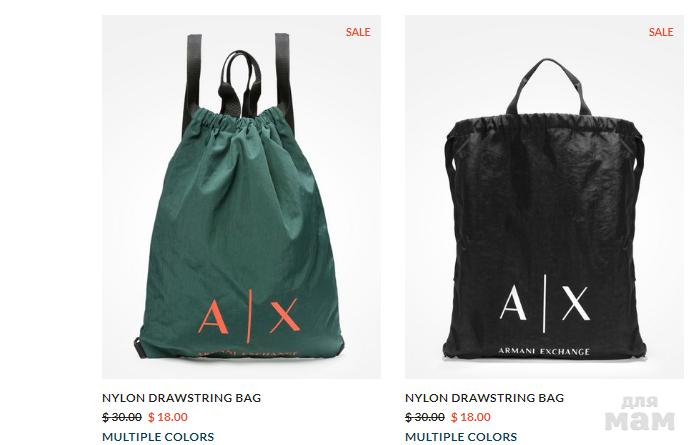Image resolution: width=690 pixels, height=445 pixels.
Task: Click the ARMANI EXCHANGE text on black bag
Action: 544,351
